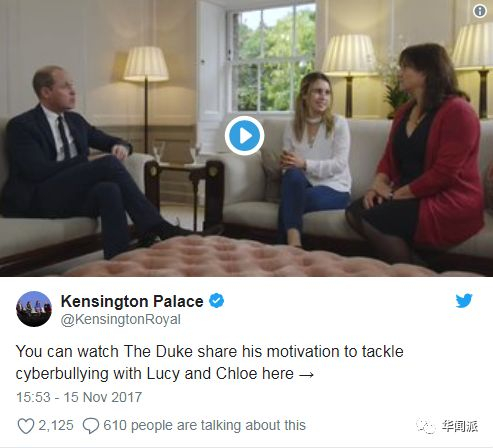Open the info icon on video corner
Viewport: 493px width, 448px height.
point(480,11)
